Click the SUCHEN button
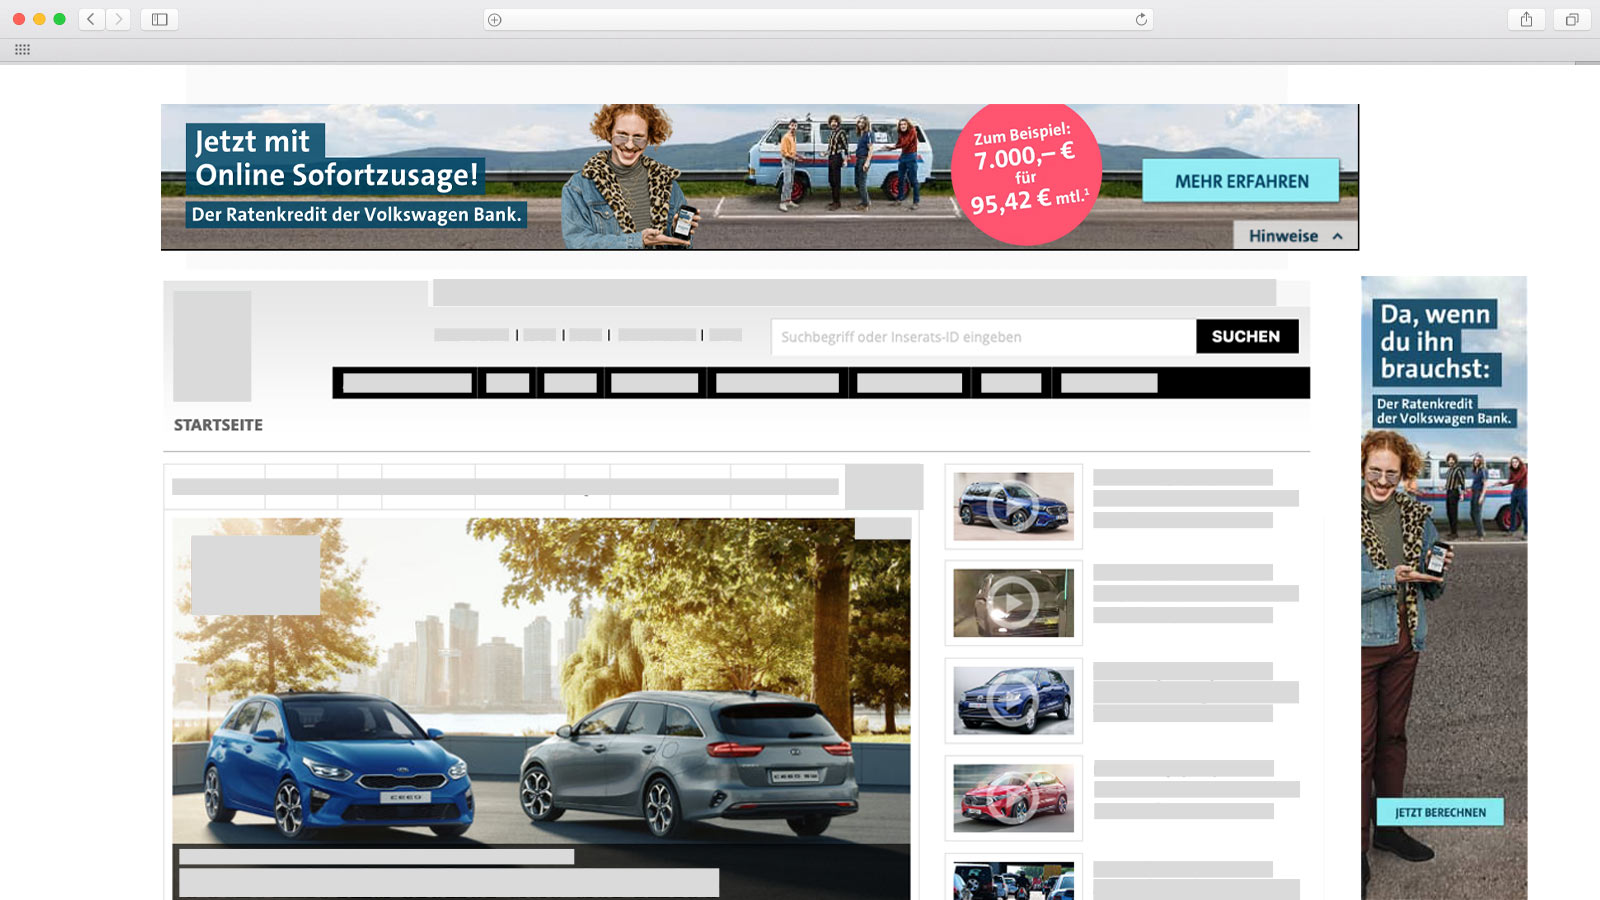 click(1247, 336)
